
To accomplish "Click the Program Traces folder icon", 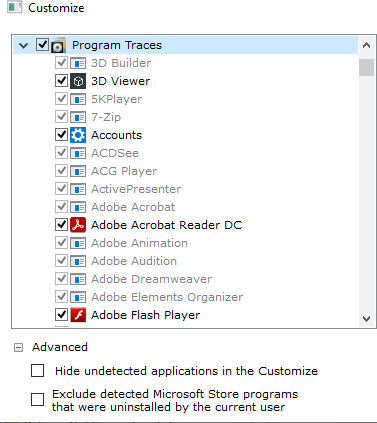I will (58, 45).
